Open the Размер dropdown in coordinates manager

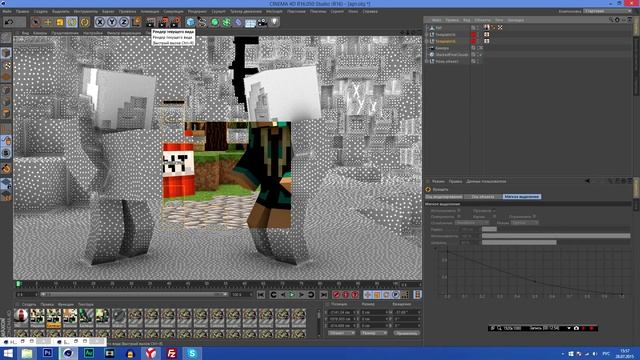pos(373,333)
